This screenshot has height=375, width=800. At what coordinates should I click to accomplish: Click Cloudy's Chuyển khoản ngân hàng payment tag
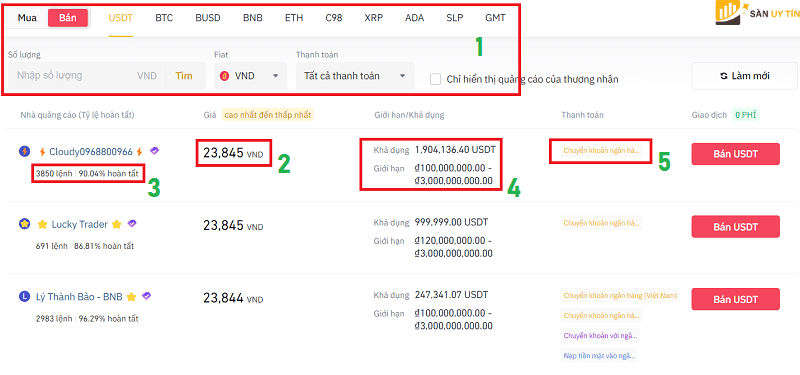coord(601,151)
